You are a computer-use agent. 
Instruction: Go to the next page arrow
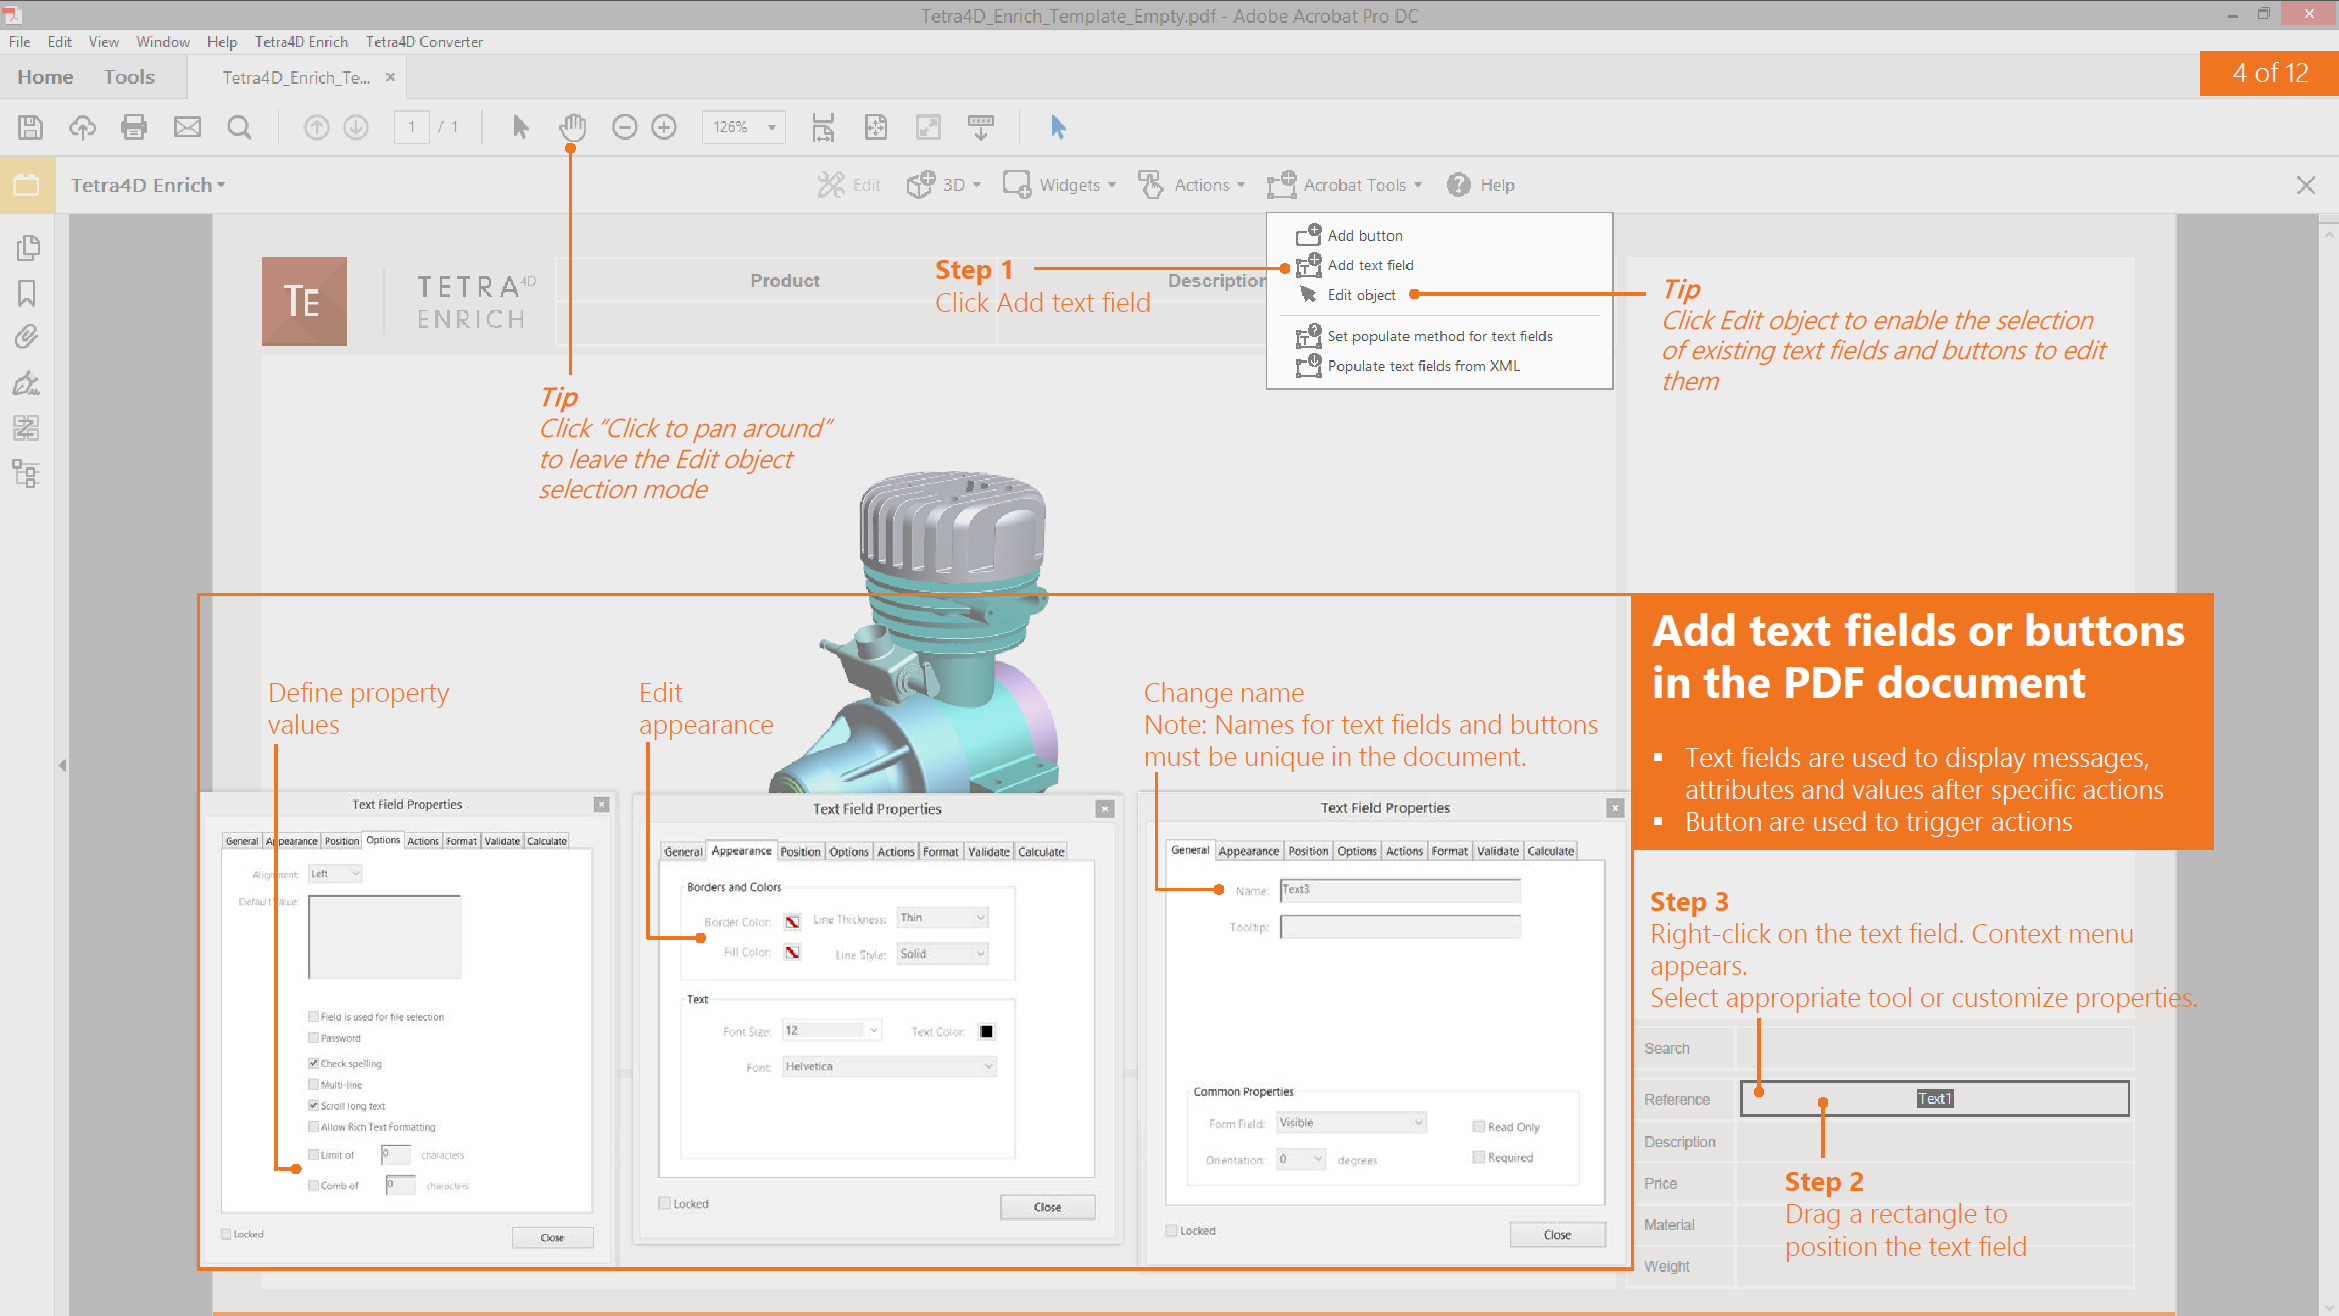pyautogui.click(x=356, y=127)
